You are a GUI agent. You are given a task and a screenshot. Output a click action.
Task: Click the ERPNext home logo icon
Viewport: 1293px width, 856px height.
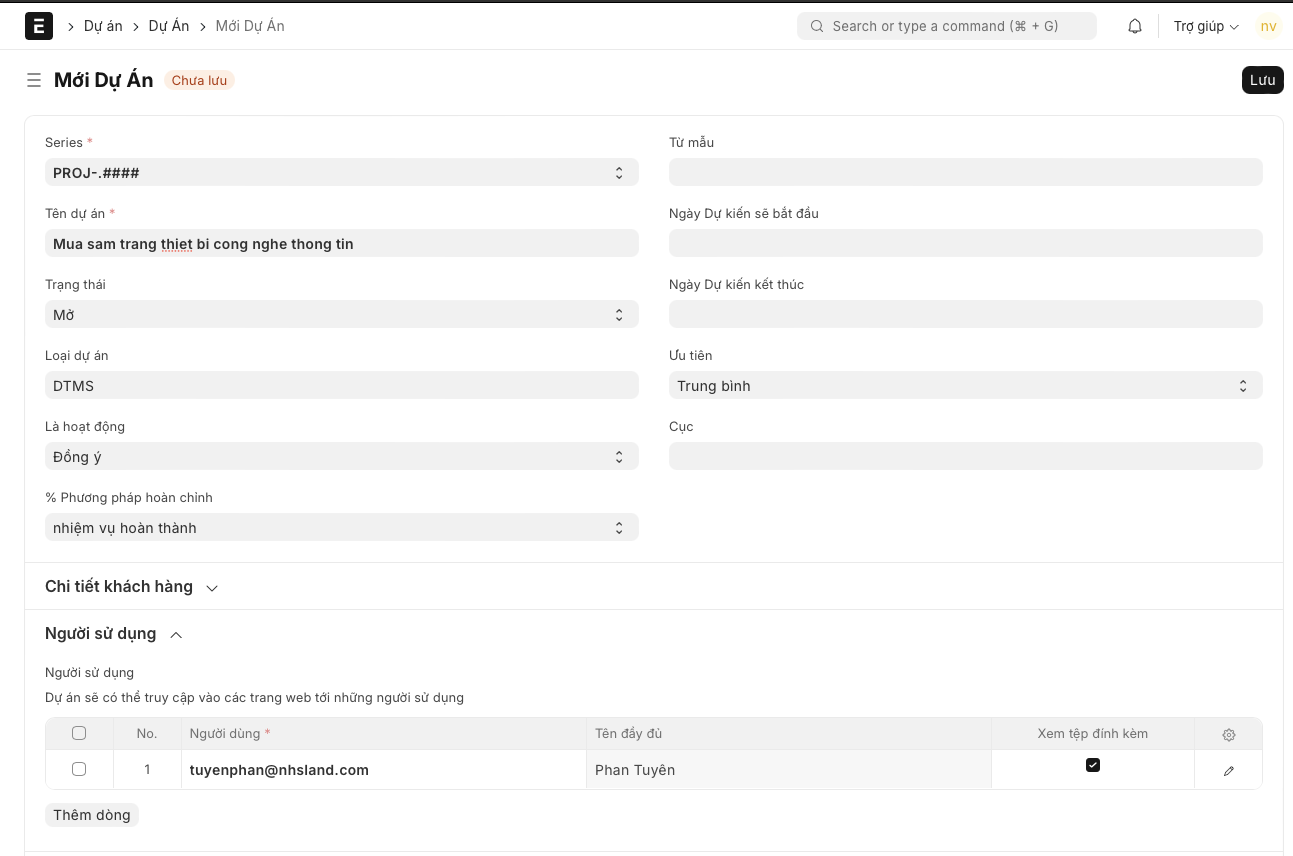[39, 26]
